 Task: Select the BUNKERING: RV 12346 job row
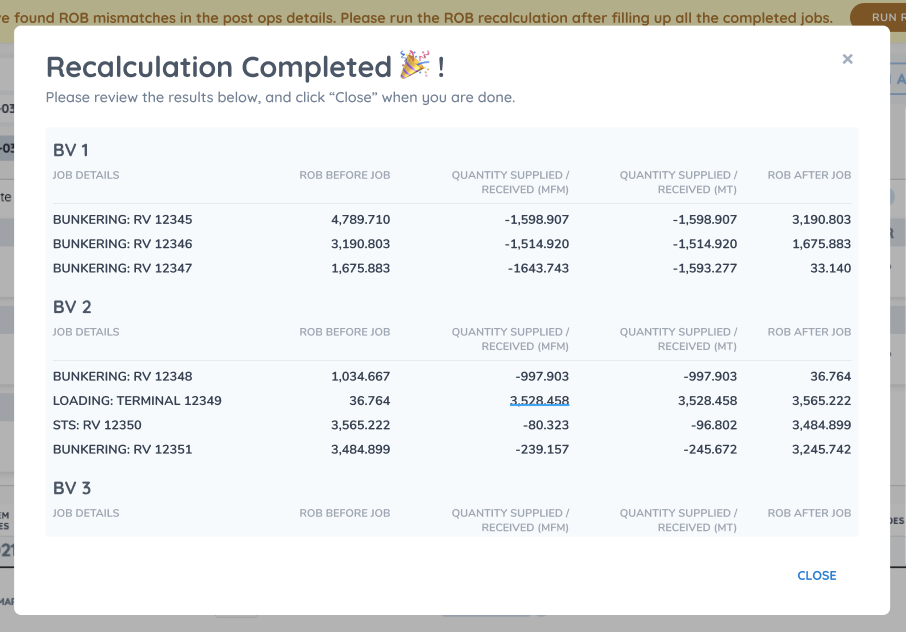tap(122, 244)
